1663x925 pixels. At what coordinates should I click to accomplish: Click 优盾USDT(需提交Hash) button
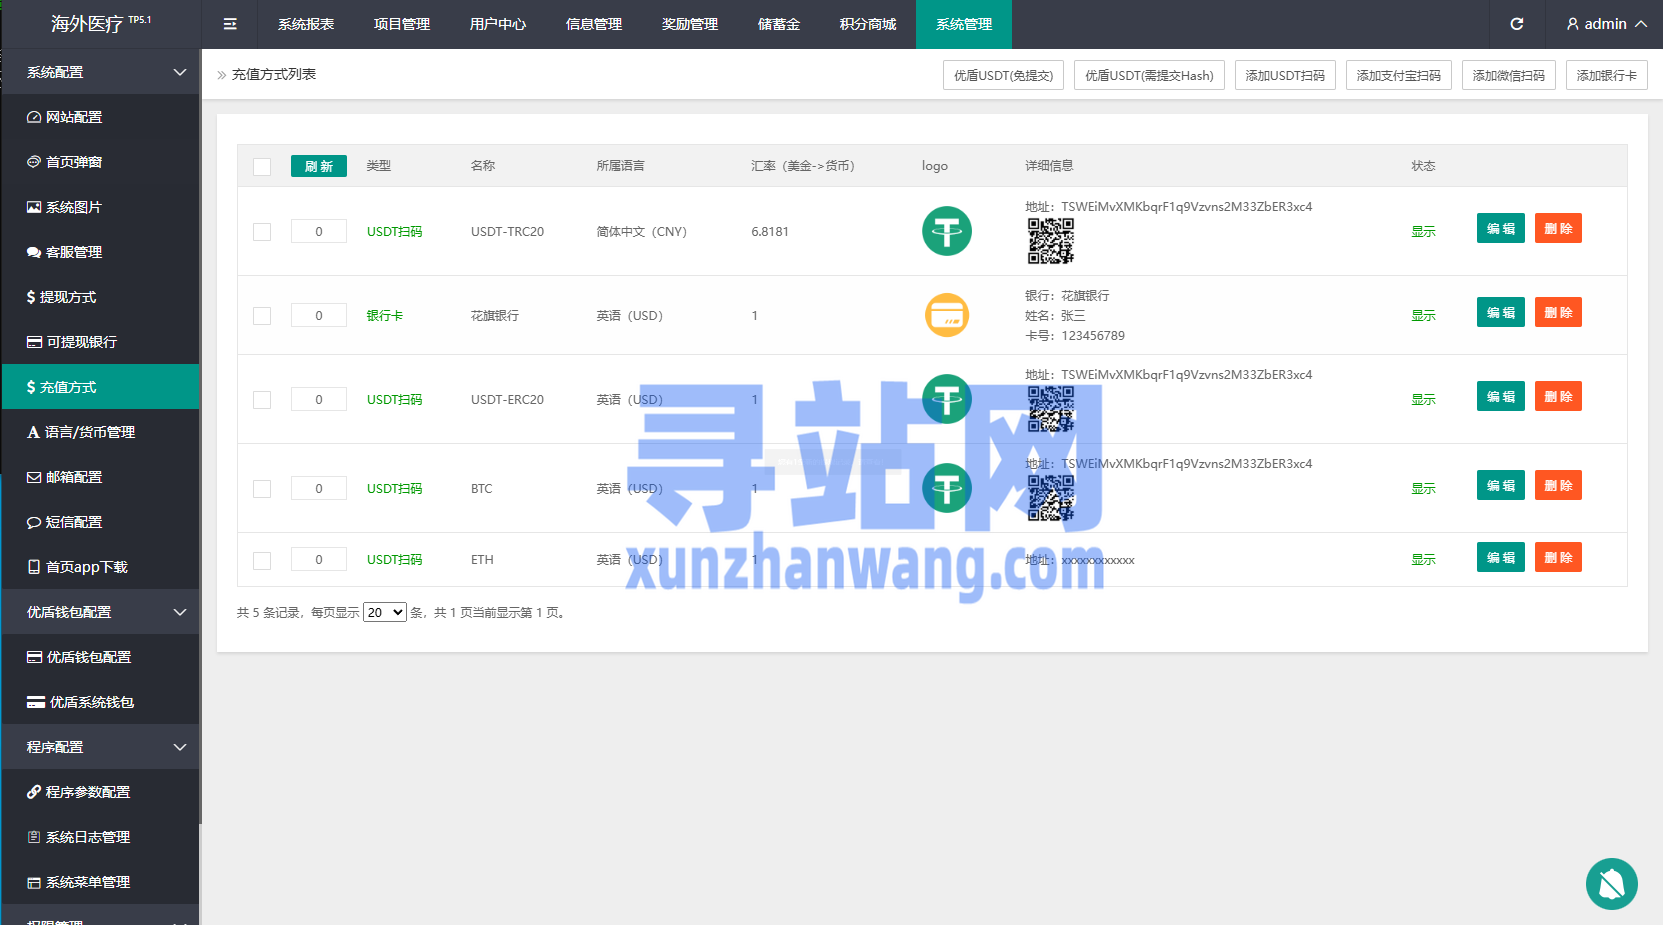pyautogui.click(x=1149, y=75)
